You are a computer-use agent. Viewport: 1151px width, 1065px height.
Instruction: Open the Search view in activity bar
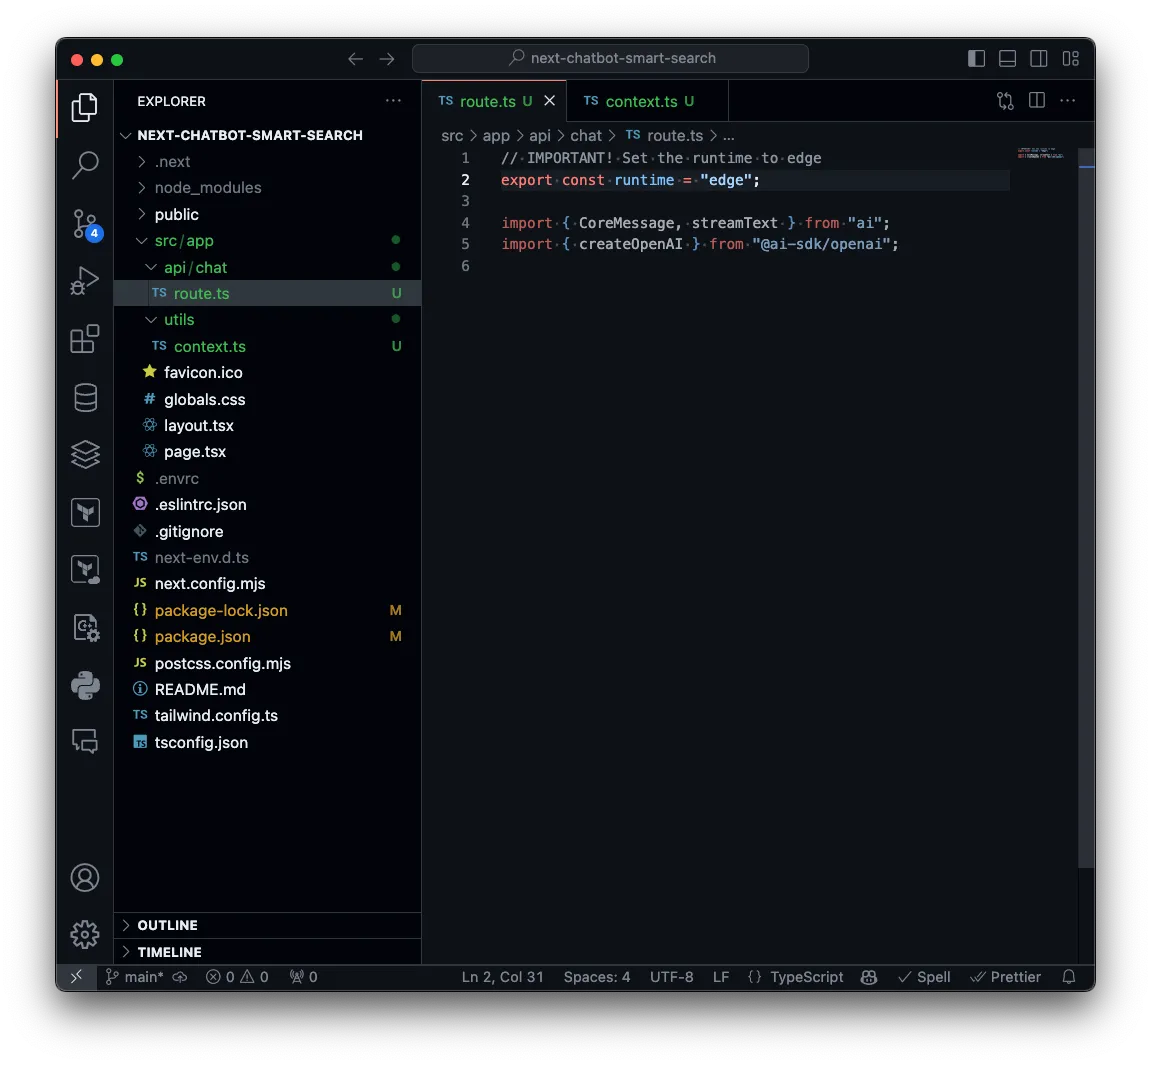[x=85, y=165]
